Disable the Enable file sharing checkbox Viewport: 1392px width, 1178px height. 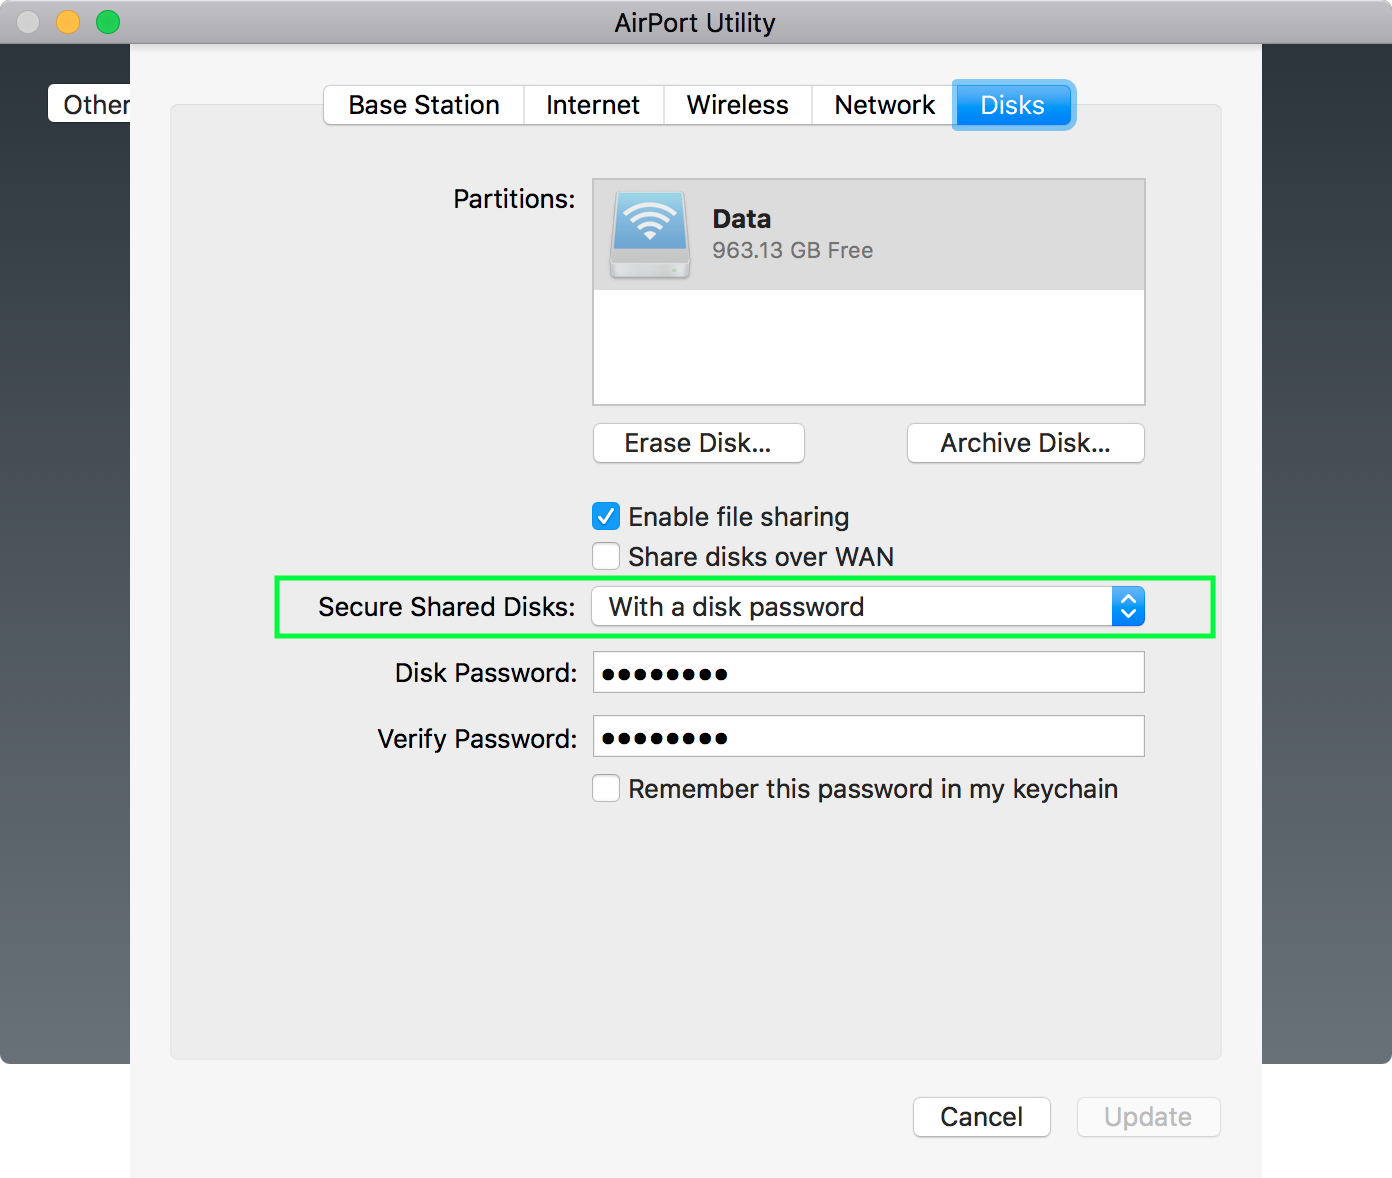[606, 516]
